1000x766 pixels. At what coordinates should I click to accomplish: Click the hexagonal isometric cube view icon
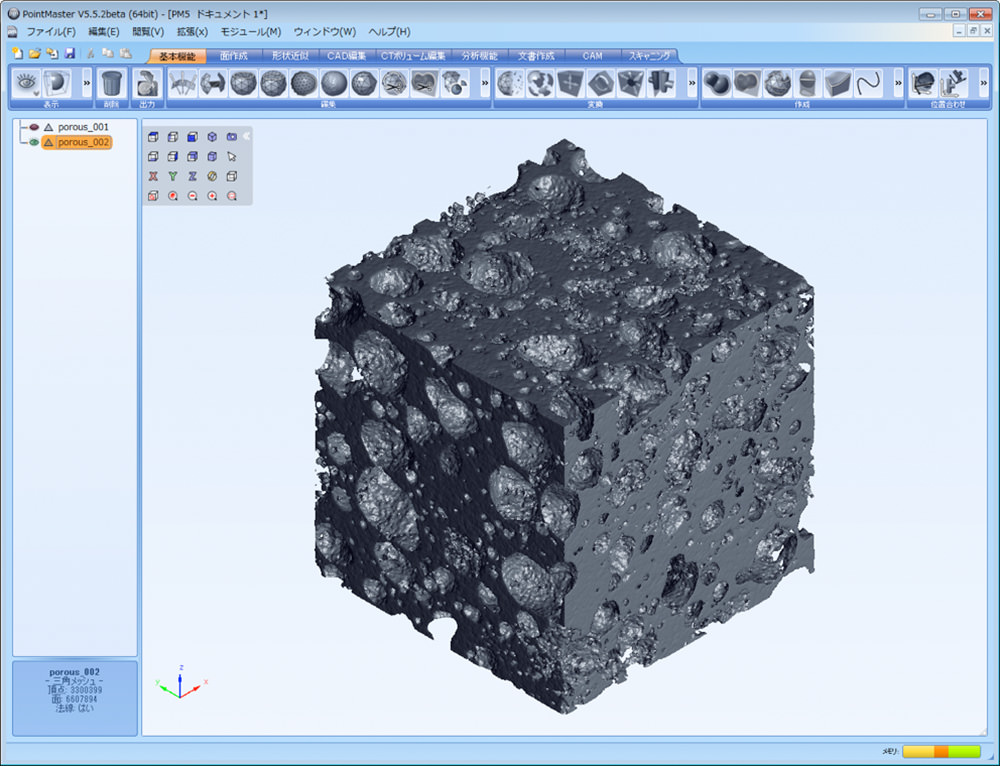pos(212,136)
